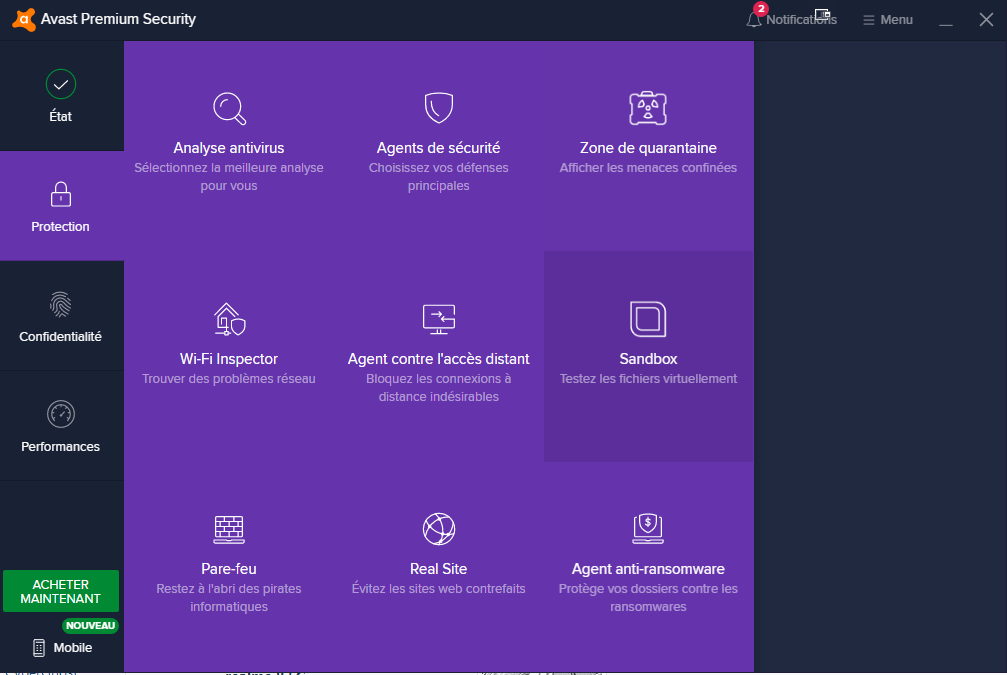Open the Sandbox title
This screenshot has height=675, width=1007.
[648, 358]
